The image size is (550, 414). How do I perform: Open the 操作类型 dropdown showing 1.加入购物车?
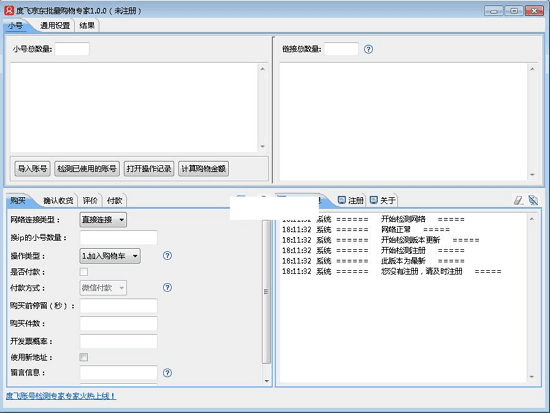point(110,256)
